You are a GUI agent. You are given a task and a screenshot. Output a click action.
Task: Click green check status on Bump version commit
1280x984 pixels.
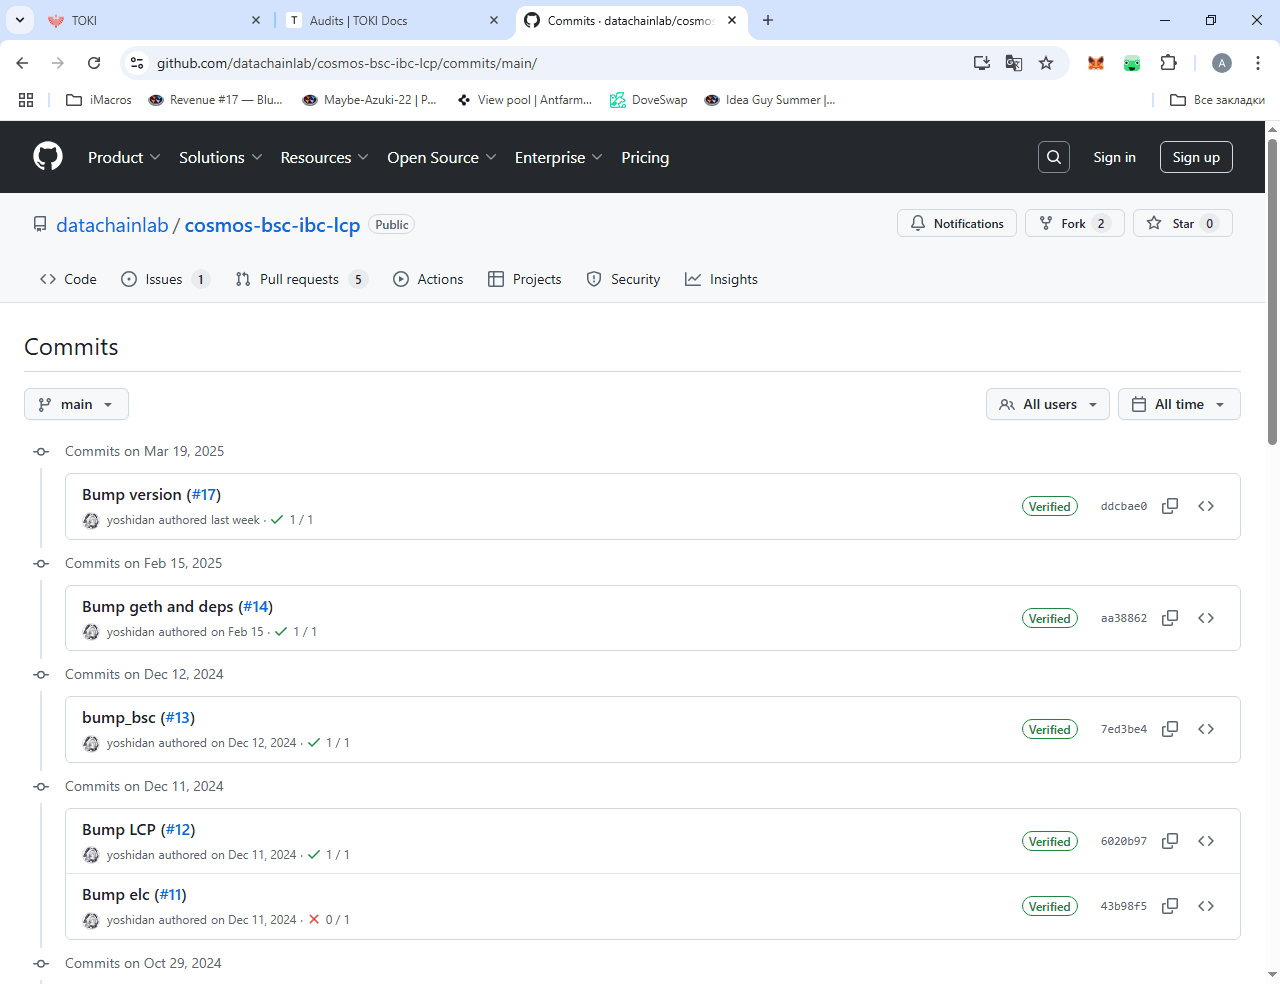click(x=277, y=520)
